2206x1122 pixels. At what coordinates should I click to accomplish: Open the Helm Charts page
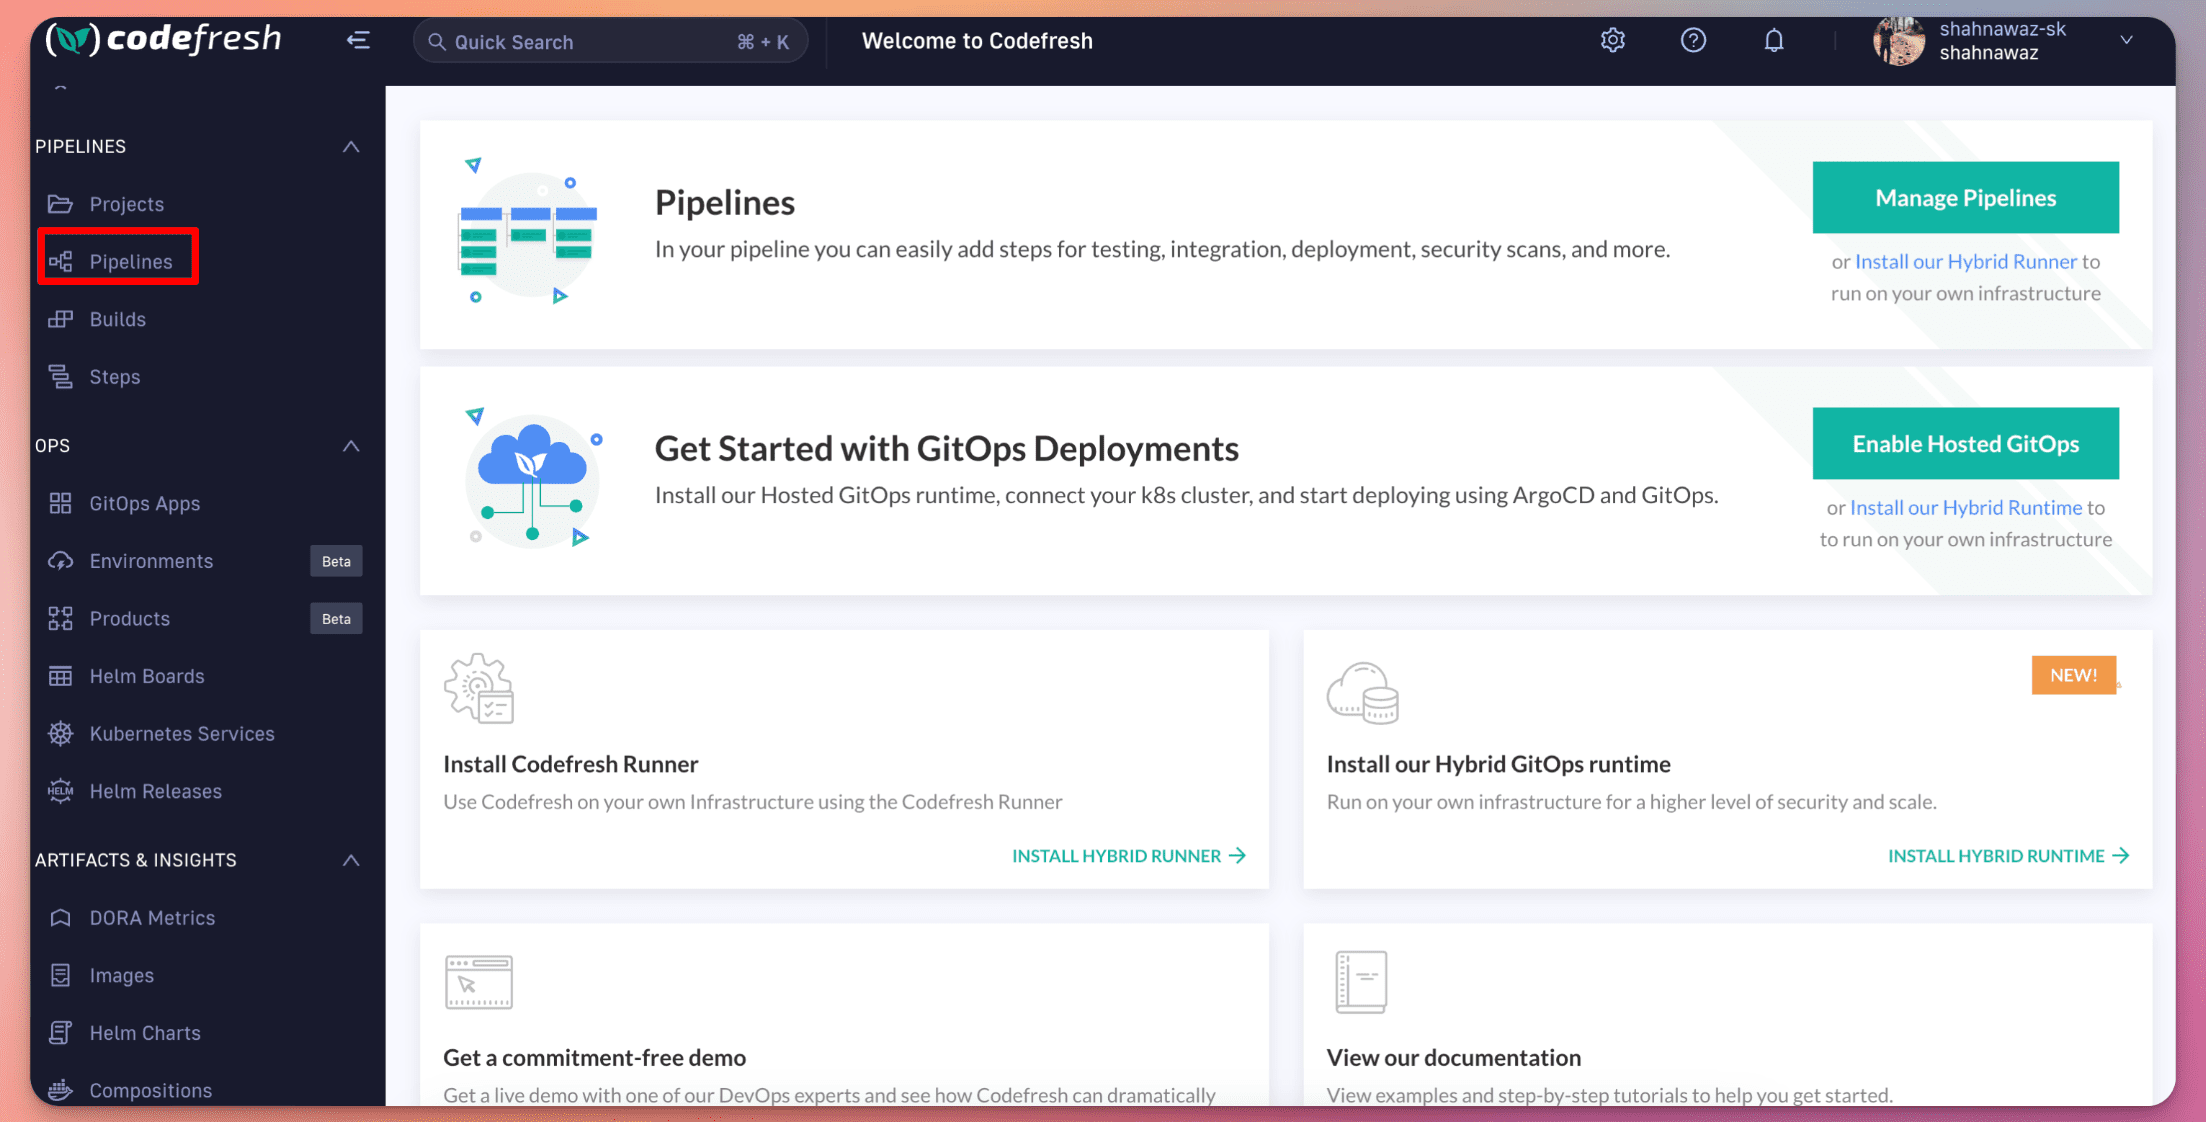point(143,1032)
